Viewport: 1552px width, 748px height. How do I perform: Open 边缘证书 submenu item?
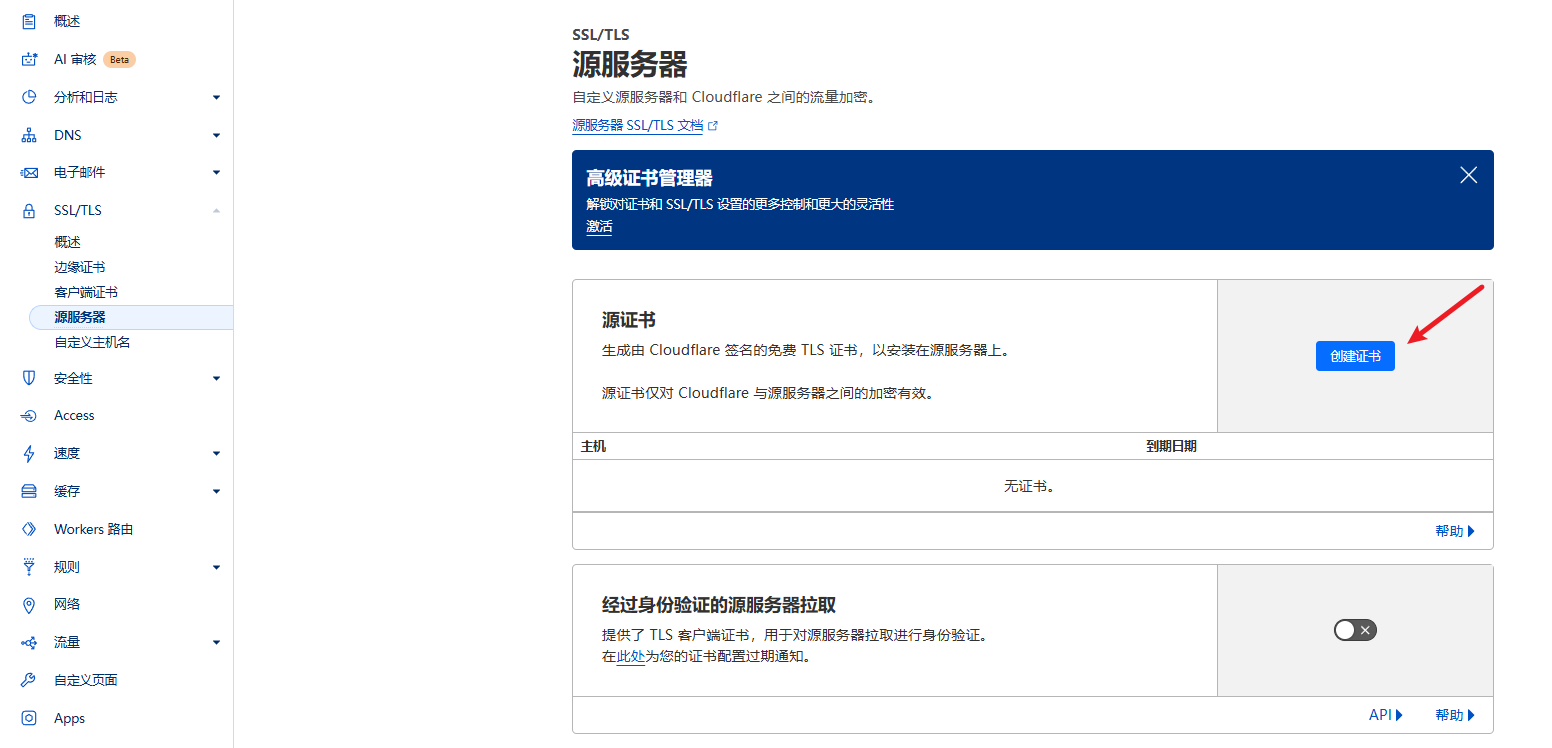tap(80, 267)
